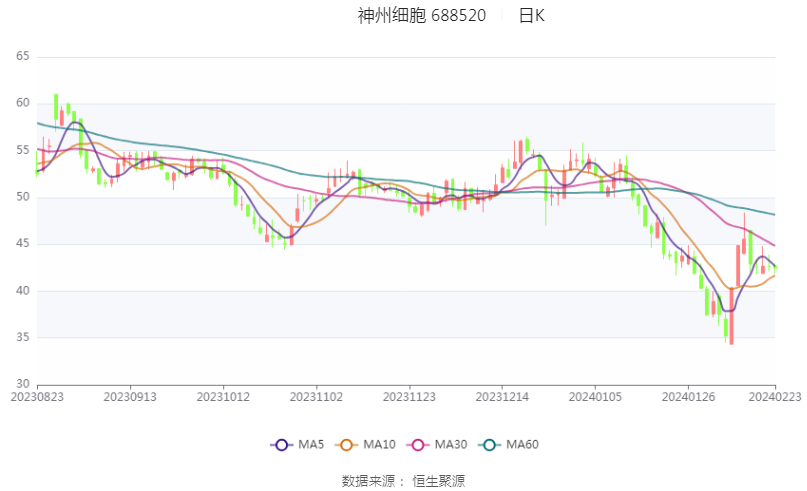This screenshot has width=807, height=491.
Task: Toggle the MA30 legend marker
Action: [x=418, y=445]
